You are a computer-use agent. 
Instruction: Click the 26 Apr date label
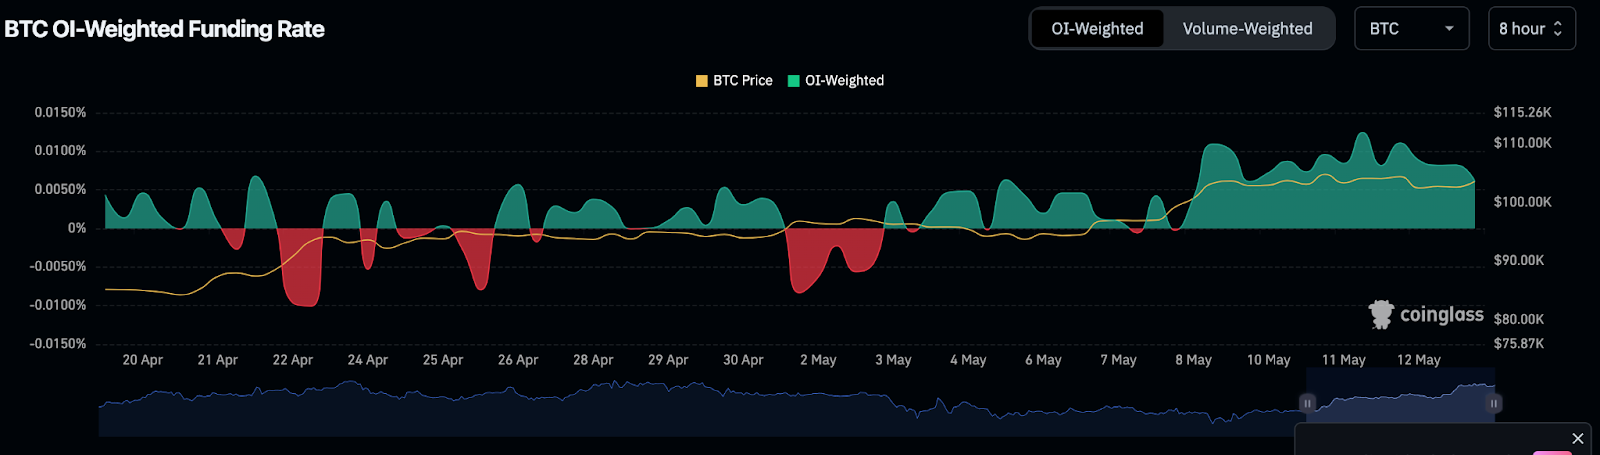(x=518, y=360)
